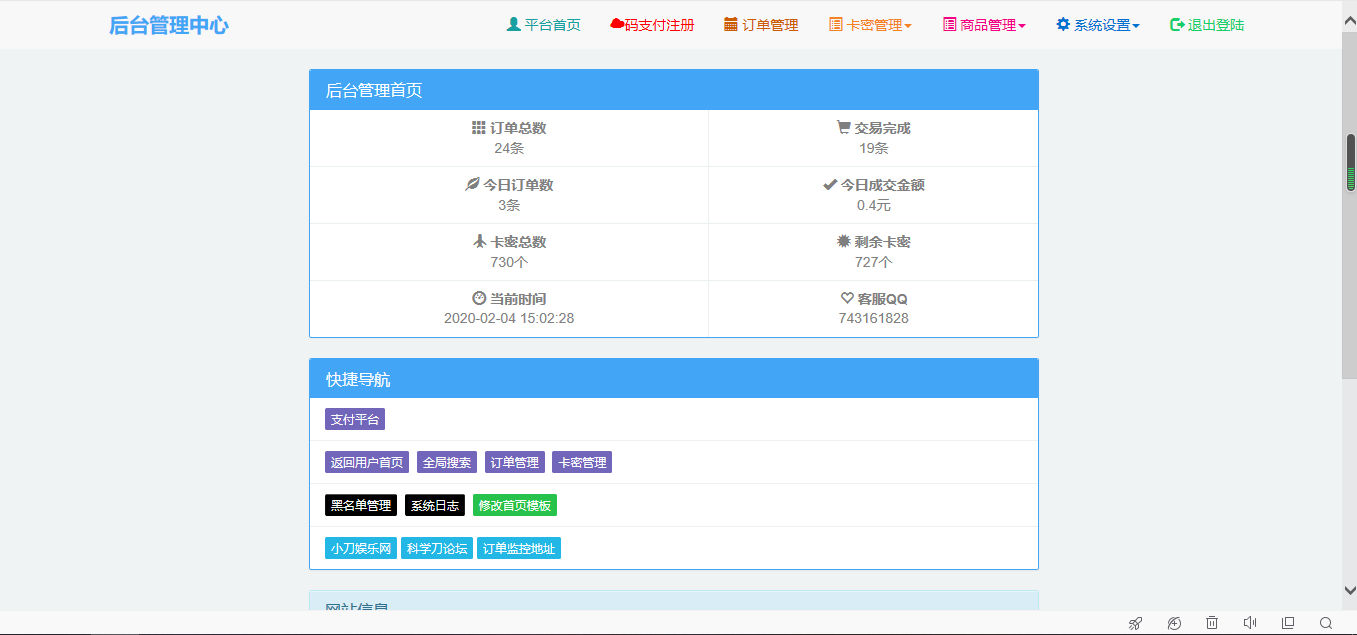The height and width of the screenshot is (635, 1357).
Task: Open 黑名单管理 from quick navigation
Action: [x=360, y=505]
